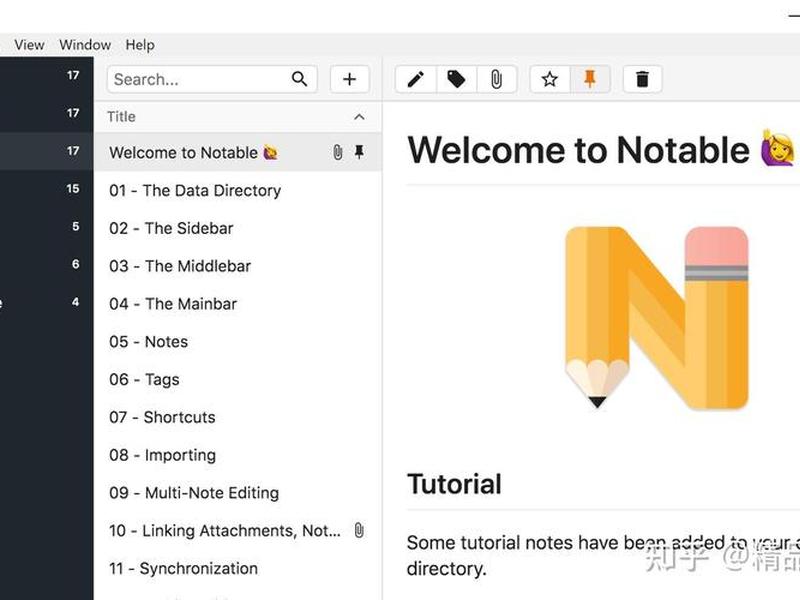This screenshot has height=600, width=800.
Task: Click paperclip icon on Welcome to Notable row
Action: point(338,152)
